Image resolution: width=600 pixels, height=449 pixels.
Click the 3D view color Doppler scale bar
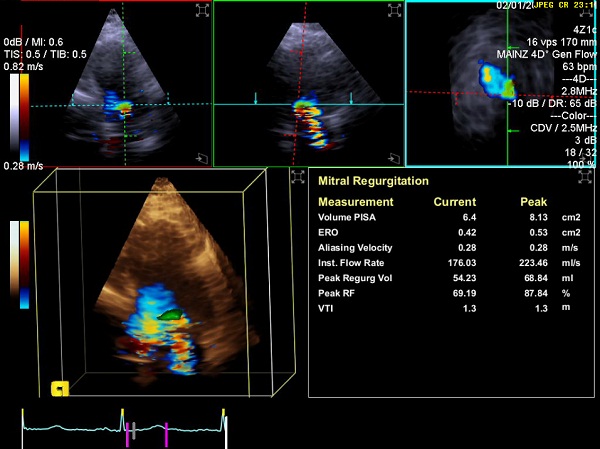pyautogui.click(x=24, y=265)
